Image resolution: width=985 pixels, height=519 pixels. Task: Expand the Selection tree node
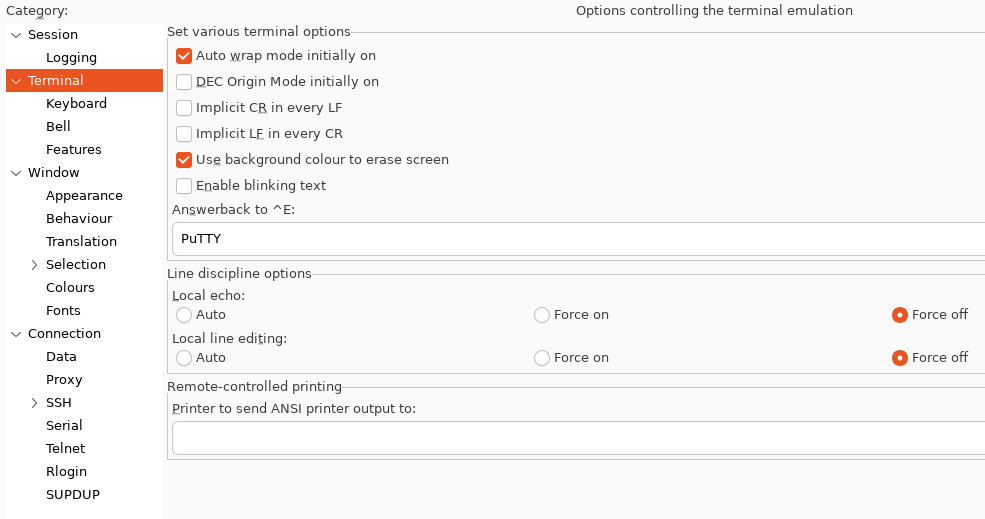pyautogui.click(x=34, y=265)
